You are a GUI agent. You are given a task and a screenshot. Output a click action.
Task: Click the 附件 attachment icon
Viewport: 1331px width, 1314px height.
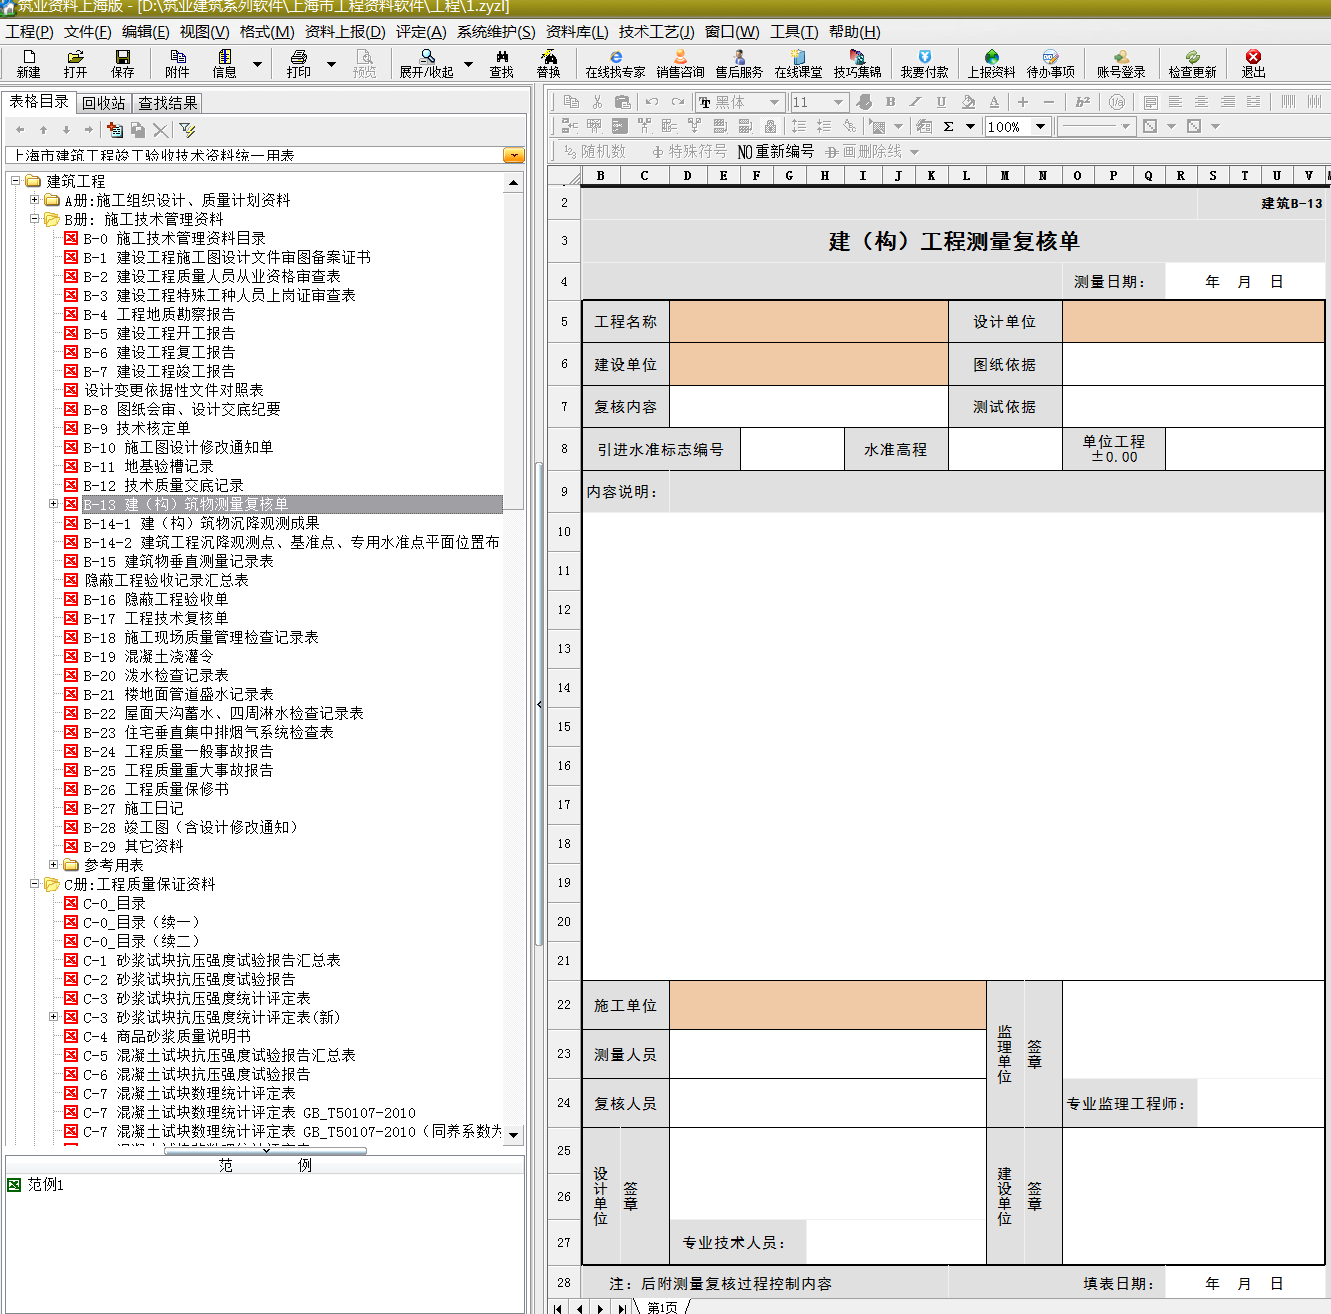tap(177, 64)
